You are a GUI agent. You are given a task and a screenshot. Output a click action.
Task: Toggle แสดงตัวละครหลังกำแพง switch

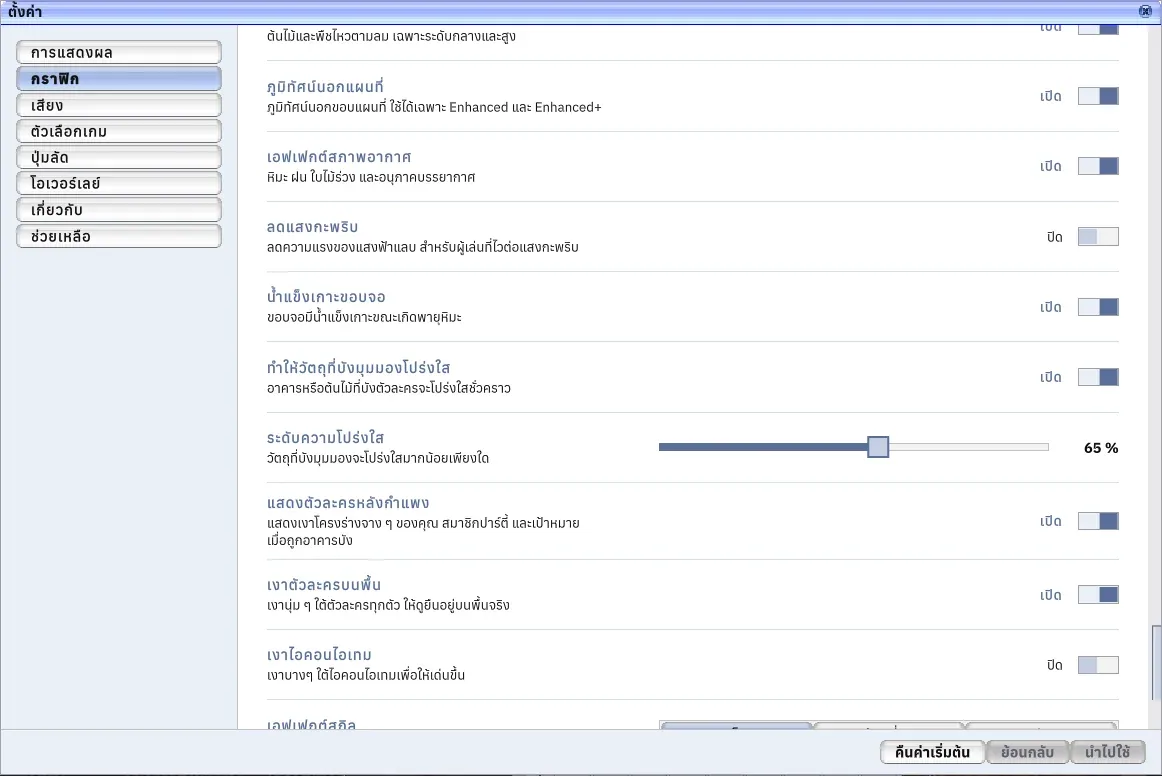point(1098,521)
